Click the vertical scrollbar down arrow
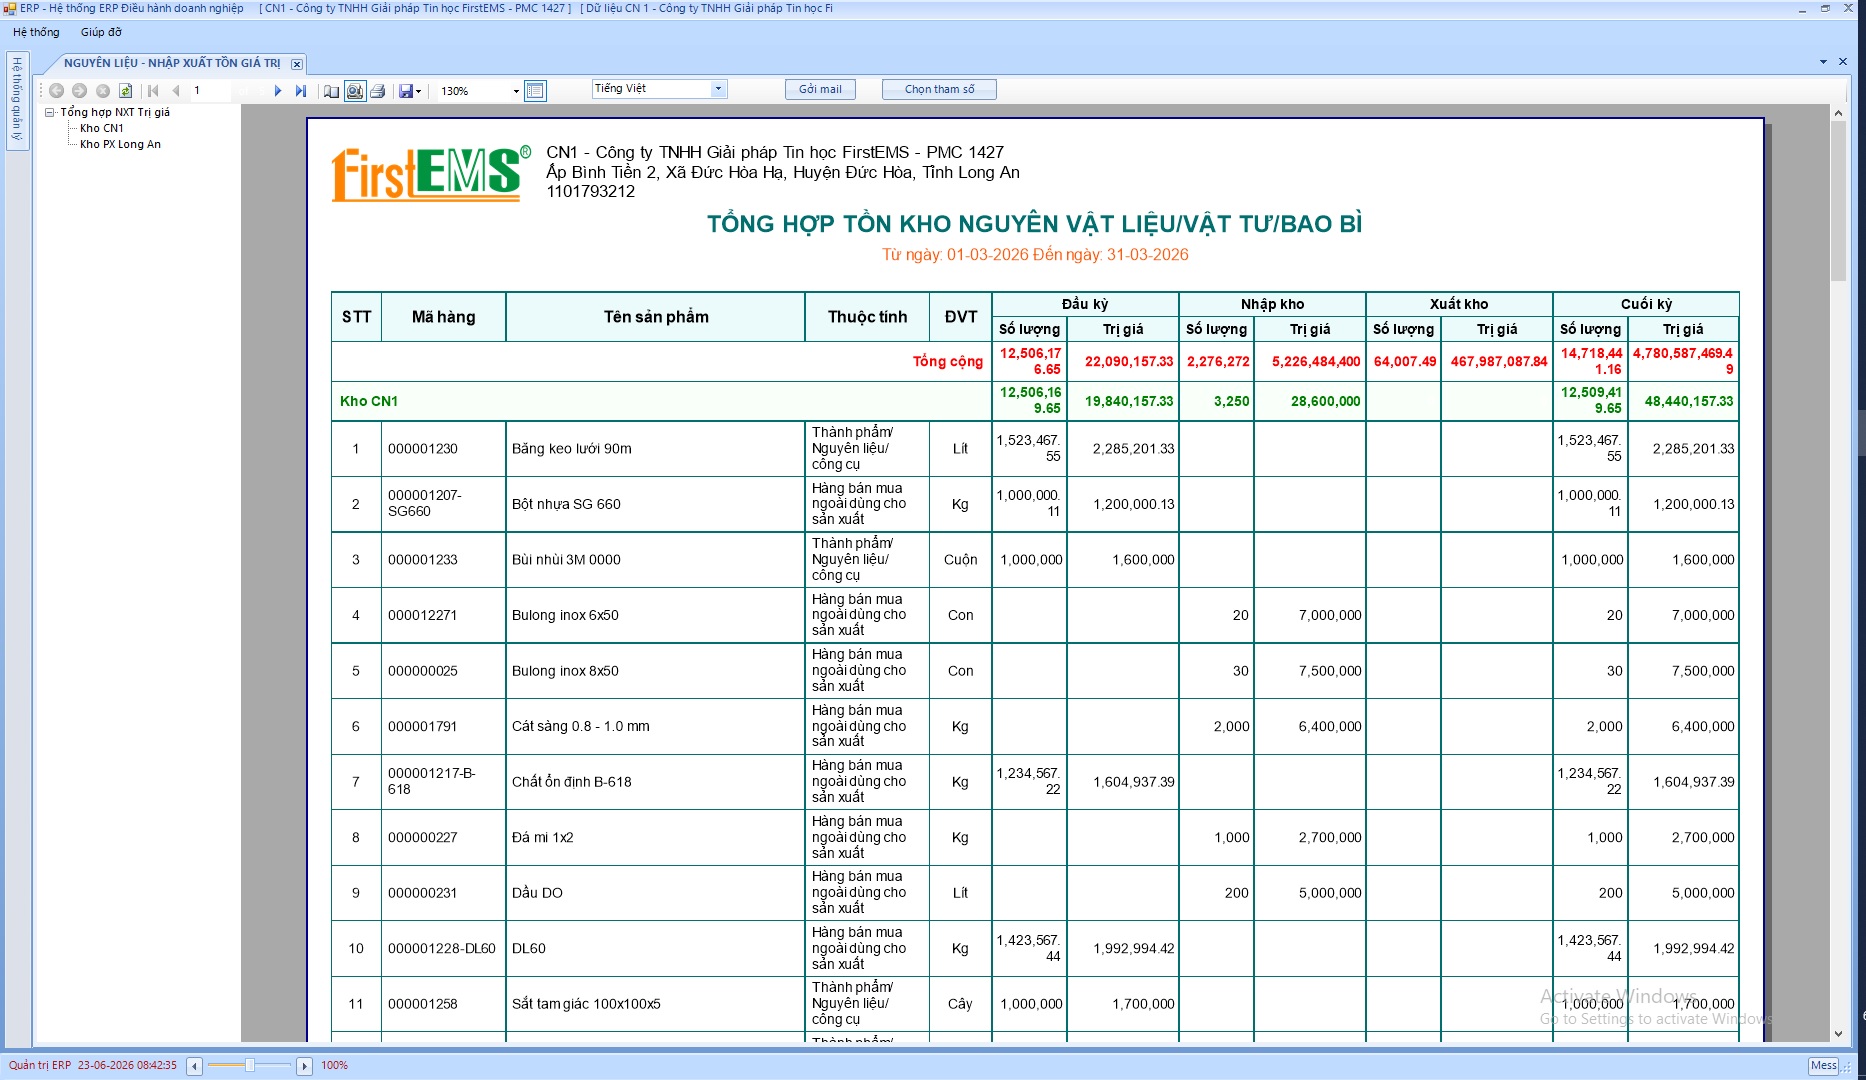 pyautogui.click(x=1838, y=1034)
